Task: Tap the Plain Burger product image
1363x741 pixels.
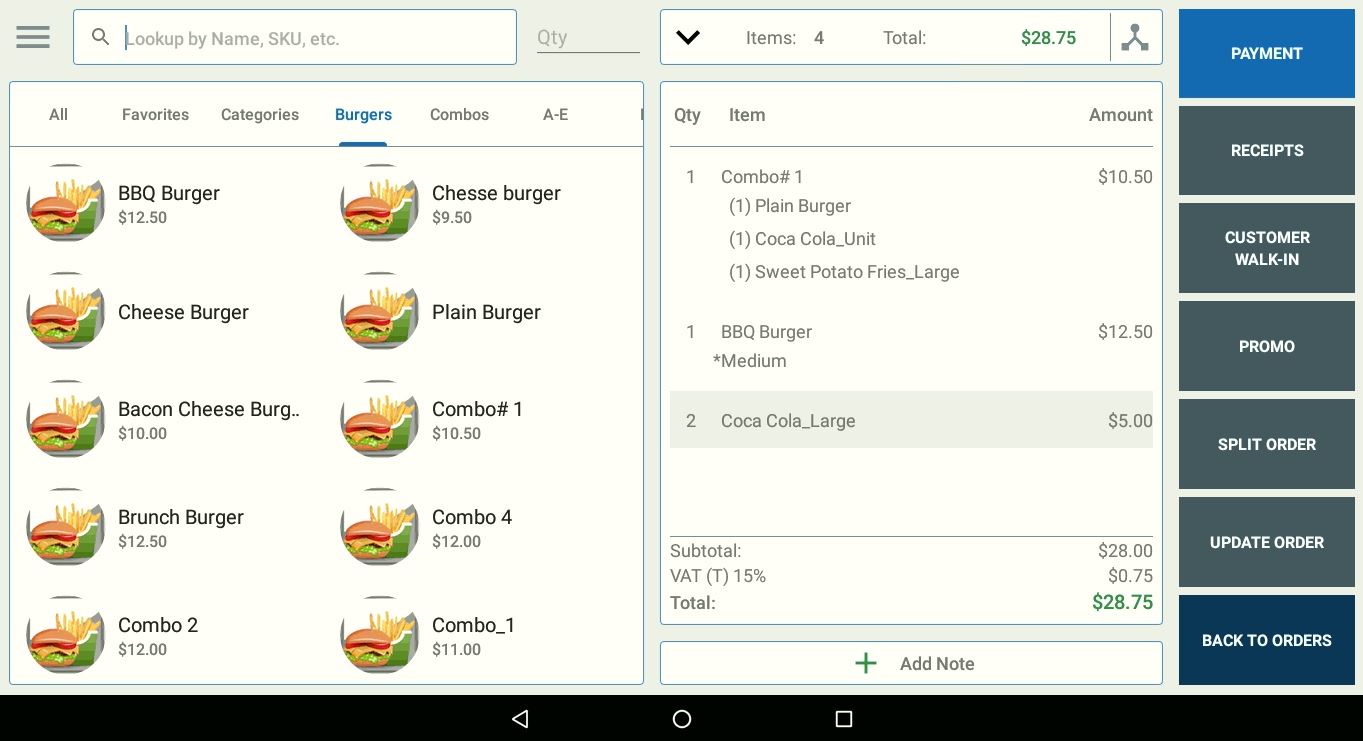Action: click(x=380, y=312)
